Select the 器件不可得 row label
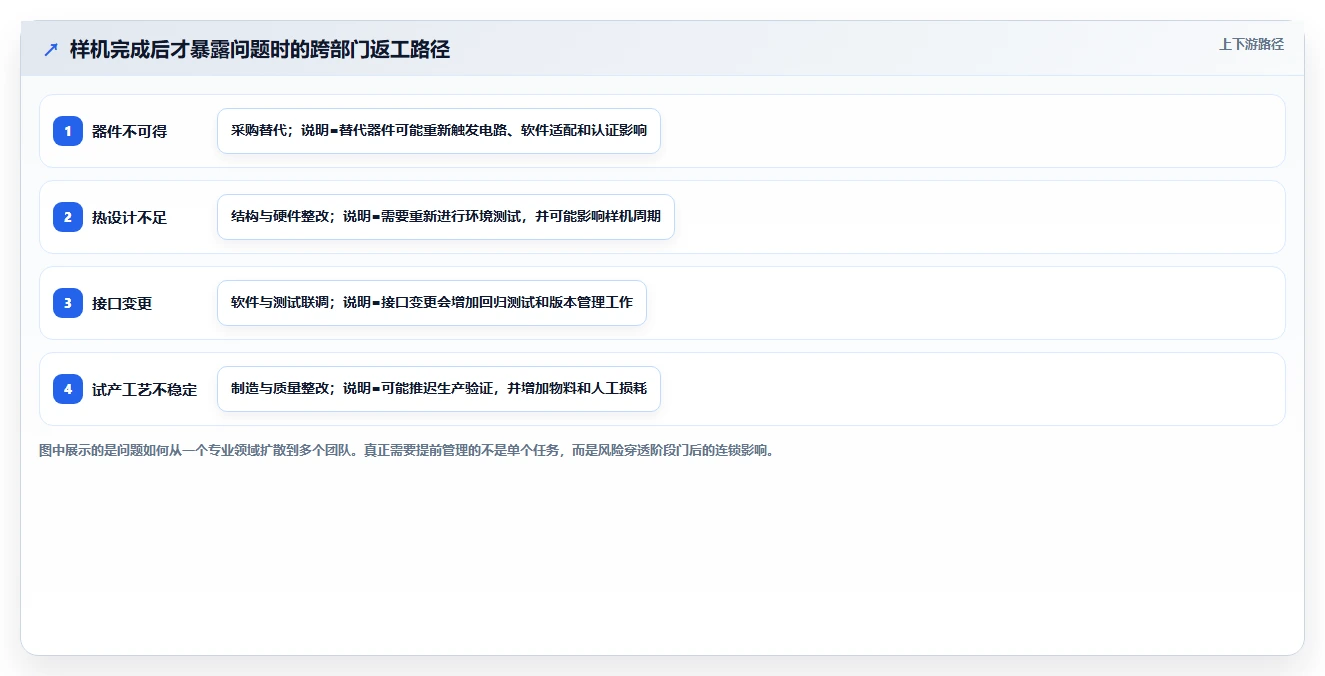The height and width of the screenshot is (676, 1325). (130, 131)
